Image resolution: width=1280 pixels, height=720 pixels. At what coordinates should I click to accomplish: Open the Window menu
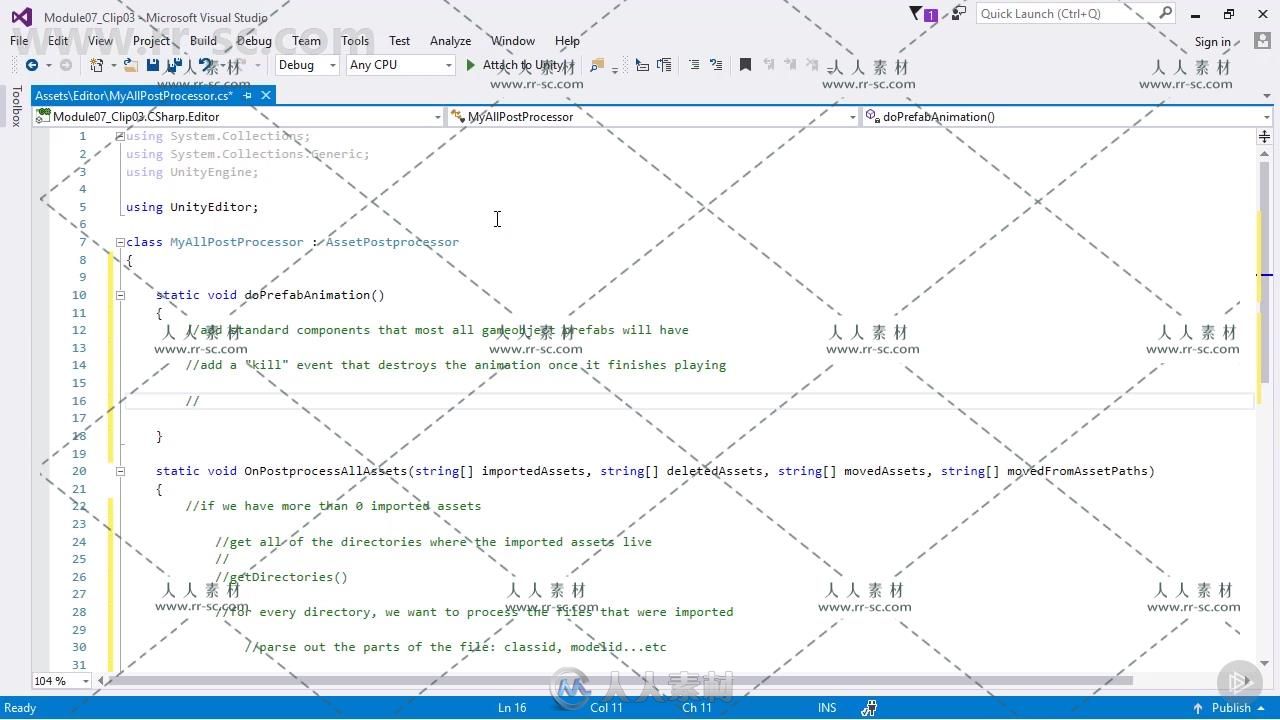click(512, 41)
